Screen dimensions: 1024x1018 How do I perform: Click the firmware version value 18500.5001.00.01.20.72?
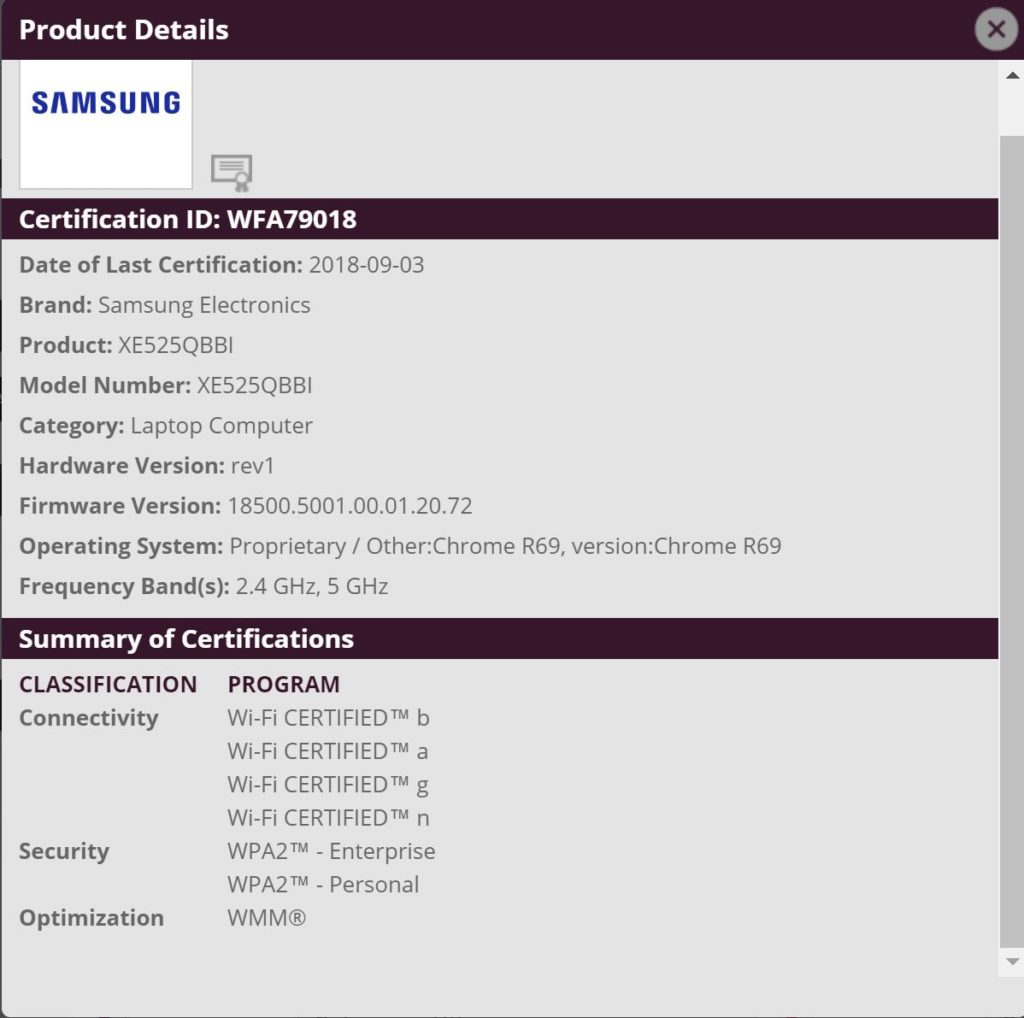(349, 506)
